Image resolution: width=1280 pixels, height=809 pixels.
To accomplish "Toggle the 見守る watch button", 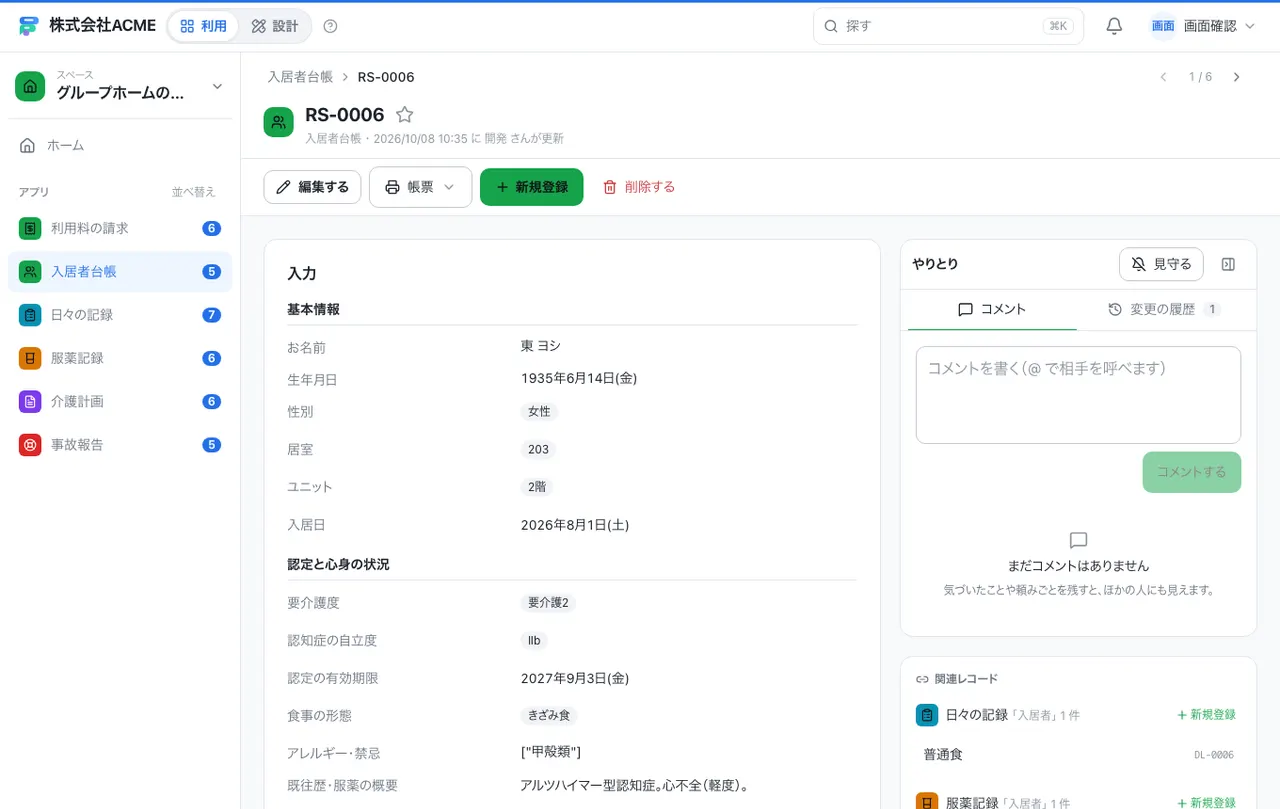I will pyautogui.click(x=1161, y=264).
